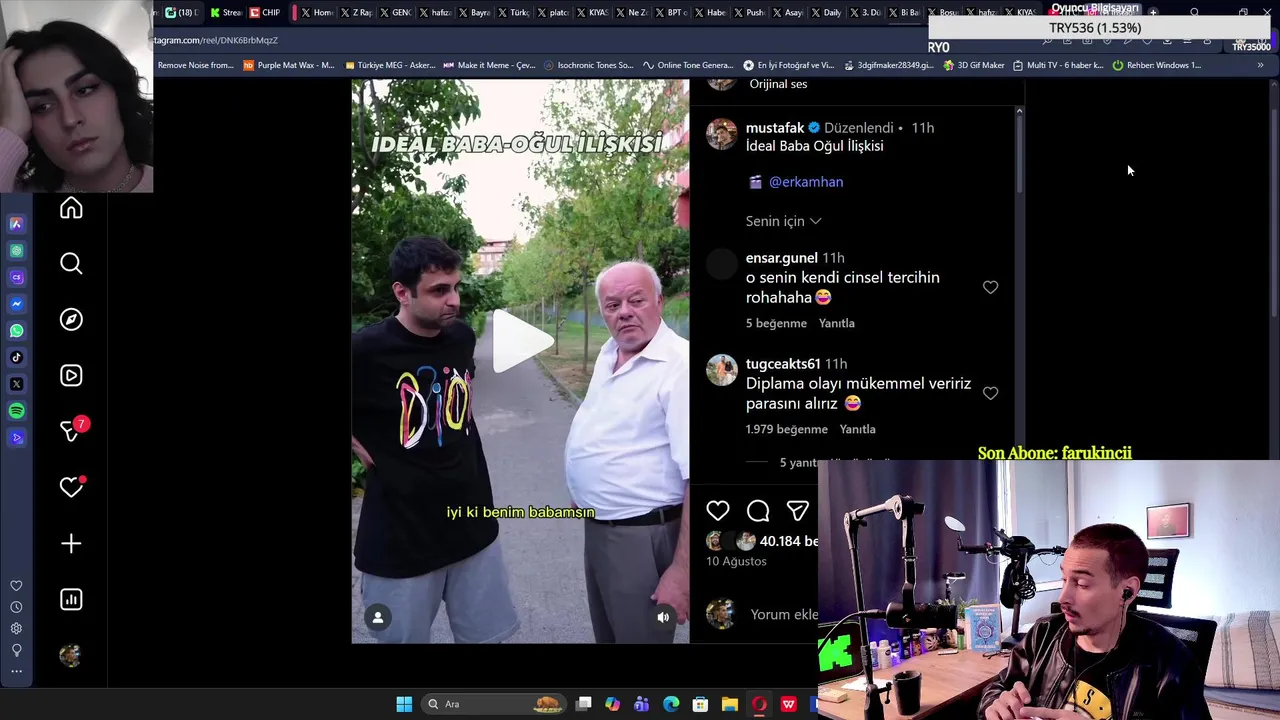The width and height of the screenshot is (1280, 720).
Task: Open Opera sidebar settings gear
Action: pyautogui.click(x=16, y=629)
